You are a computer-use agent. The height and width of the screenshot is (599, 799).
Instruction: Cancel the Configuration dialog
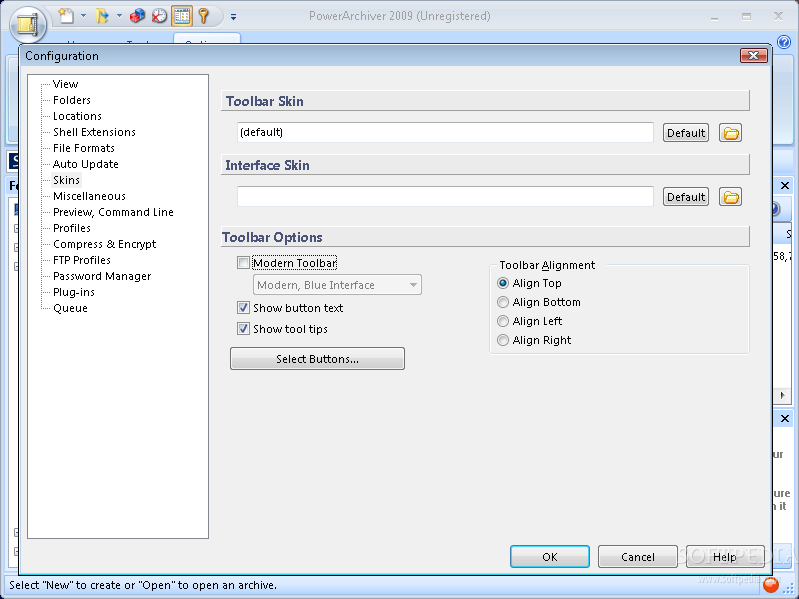[637, 557]
